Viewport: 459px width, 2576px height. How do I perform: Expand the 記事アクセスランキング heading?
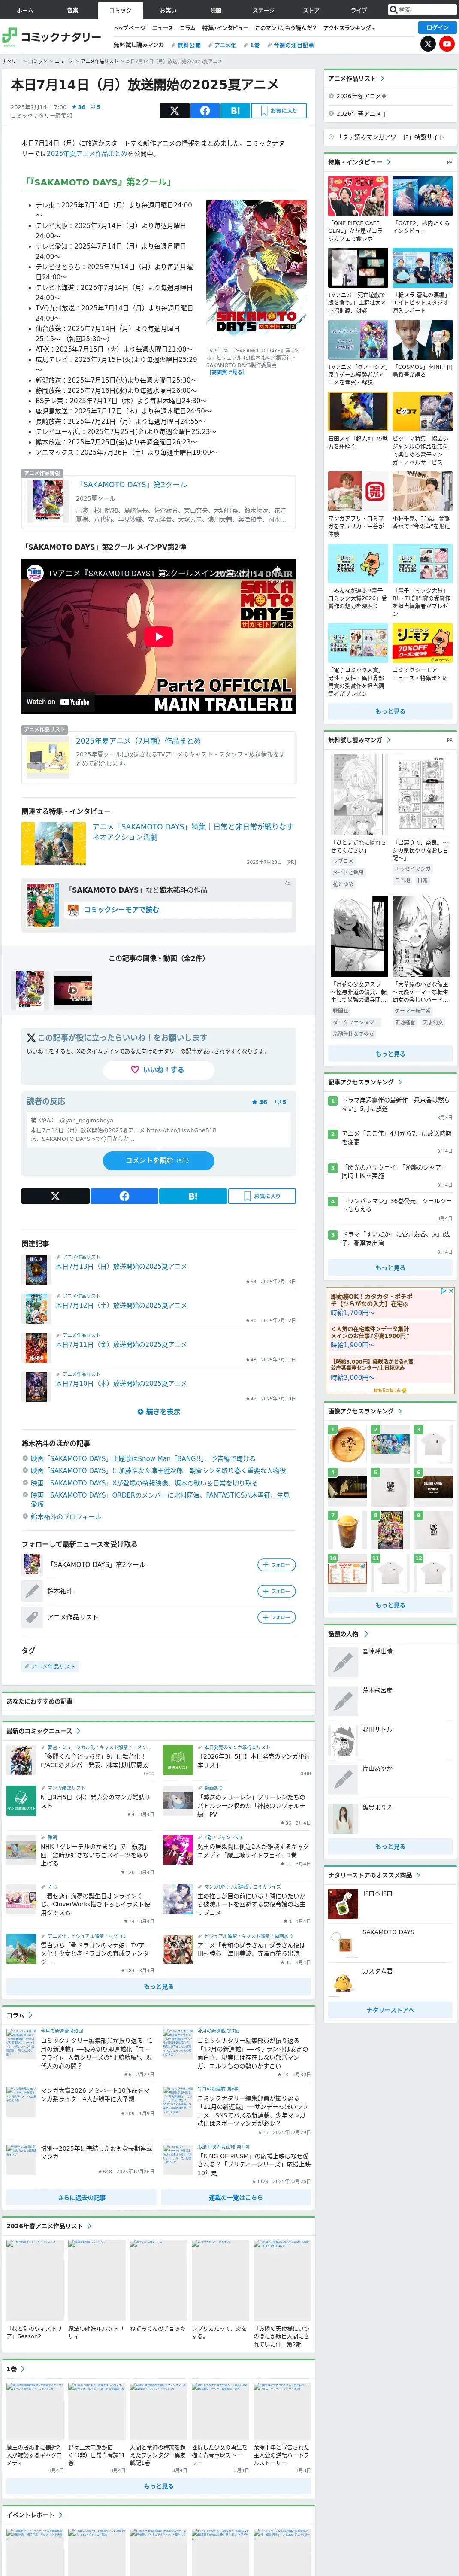tap(365, 1082)
